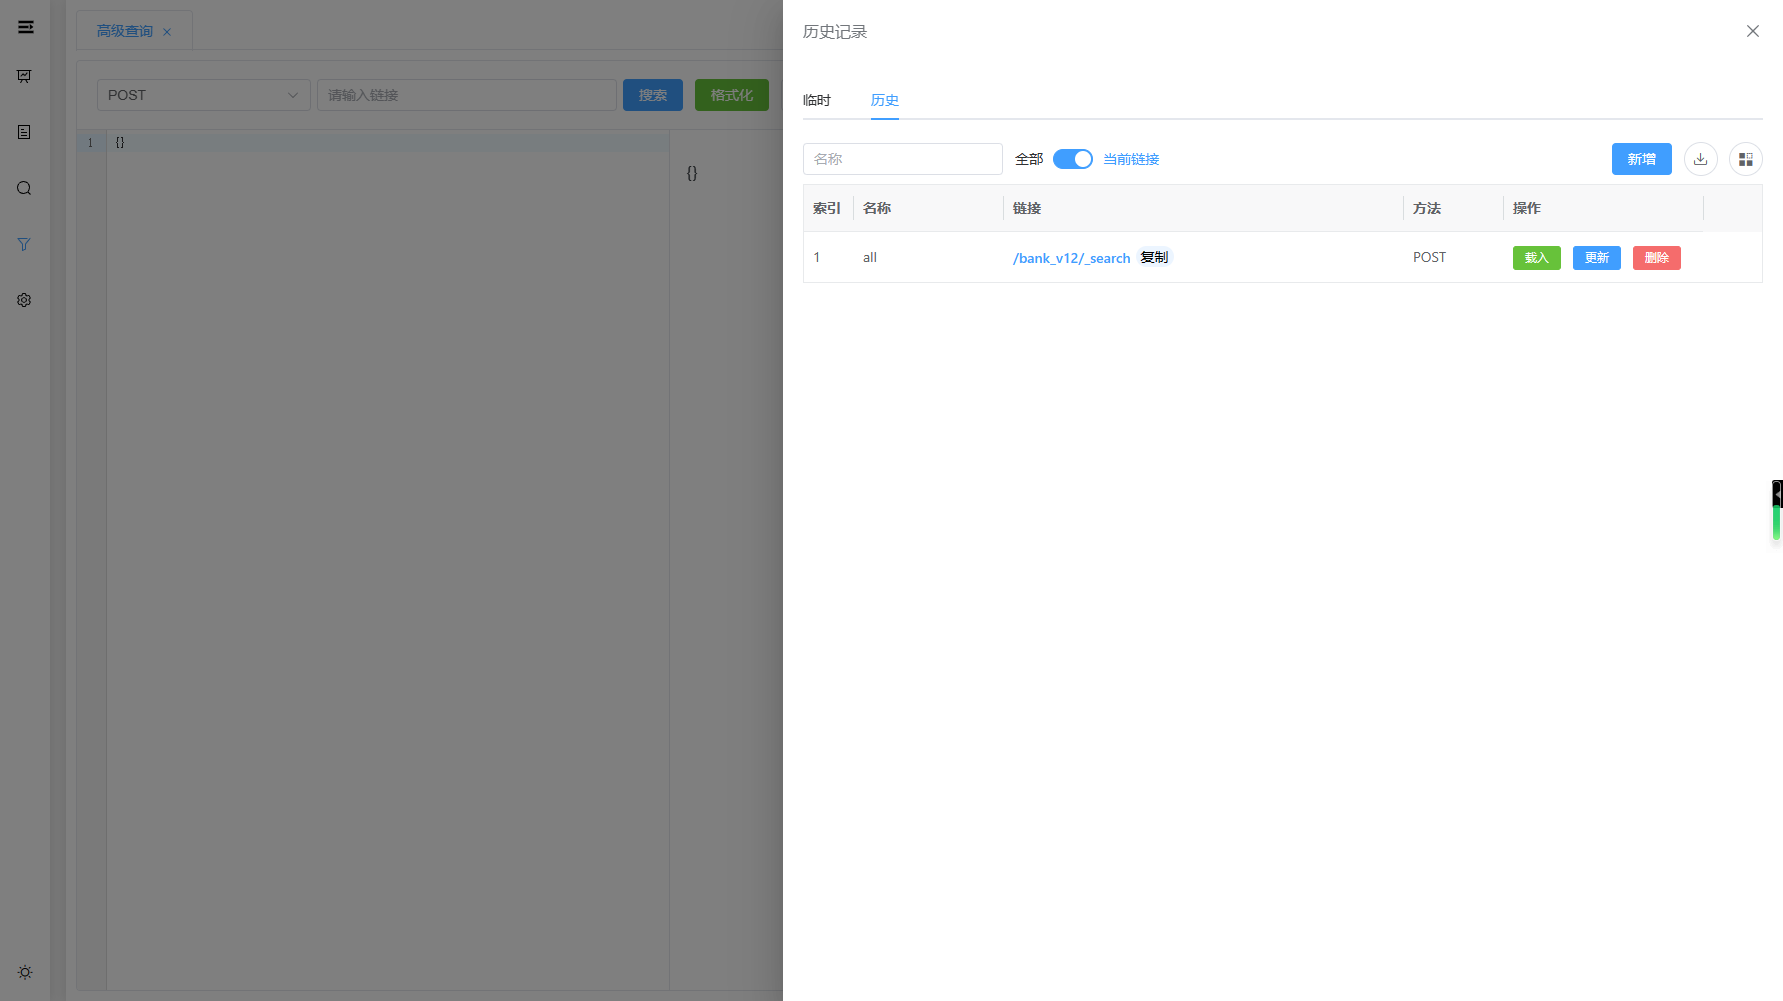Open the /bank_v12/_search link
Image resolution: width=1783 pixels, height=1001 pixels.
[x=1071, y=258]
